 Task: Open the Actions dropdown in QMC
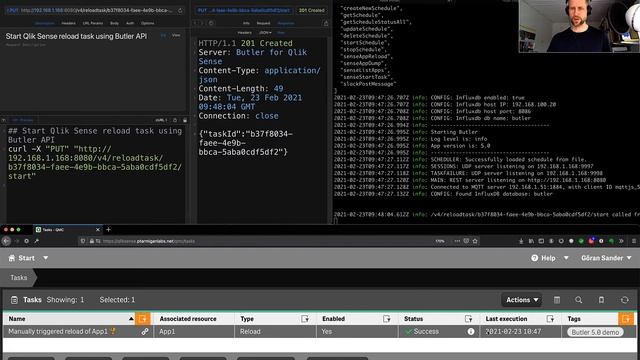tap(522, 300)
